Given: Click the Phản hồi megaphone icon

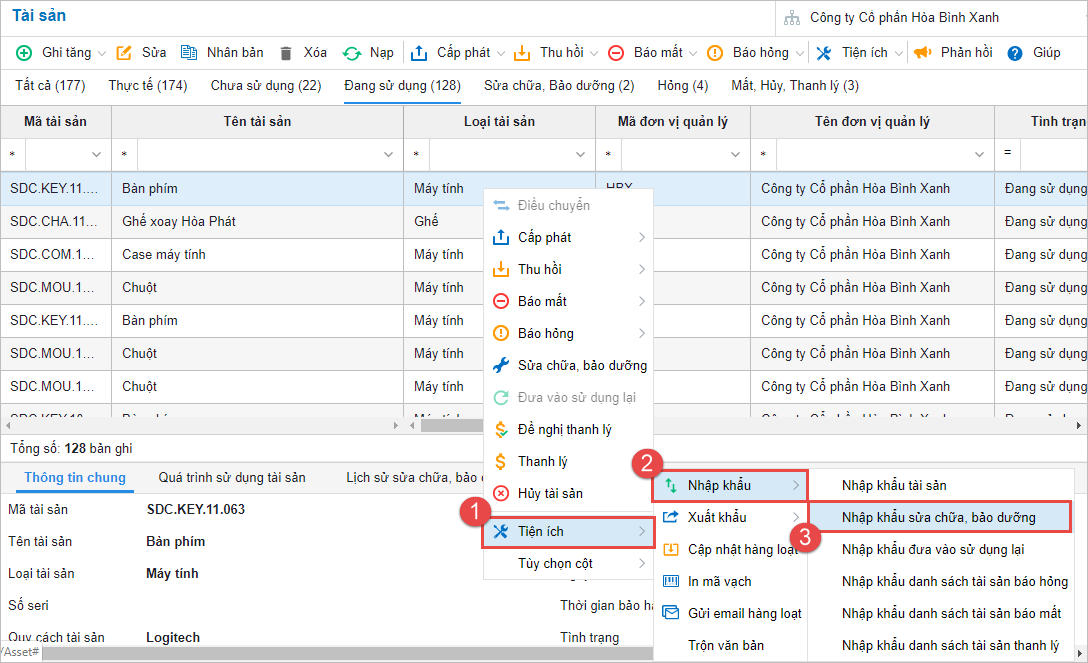Looking at the screenshot, I should pyautogui.click(x=922, y=53).
